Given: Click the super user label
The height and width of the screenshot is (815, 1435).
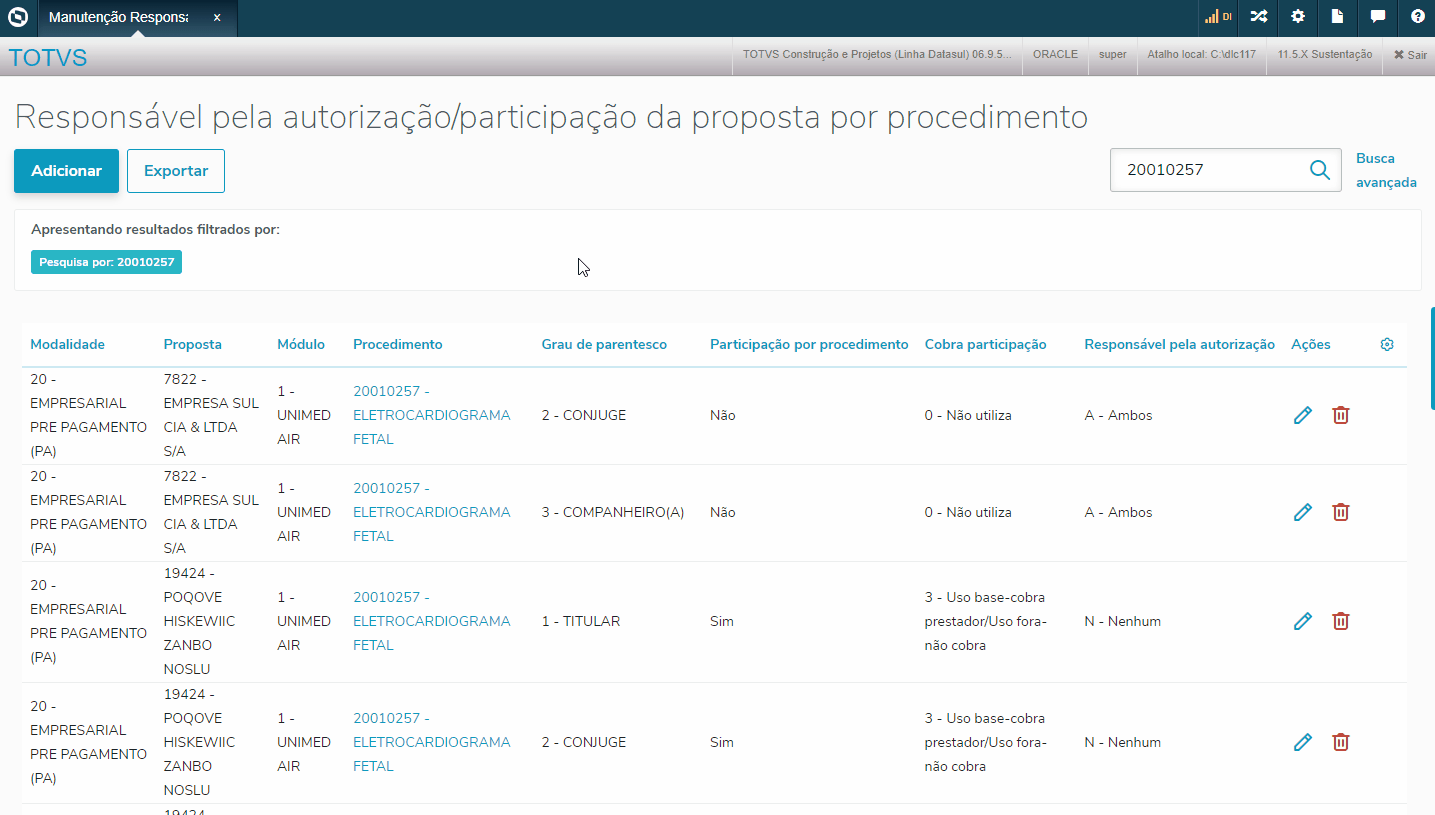Looking at the screenshot, I should click(1112, 55).
